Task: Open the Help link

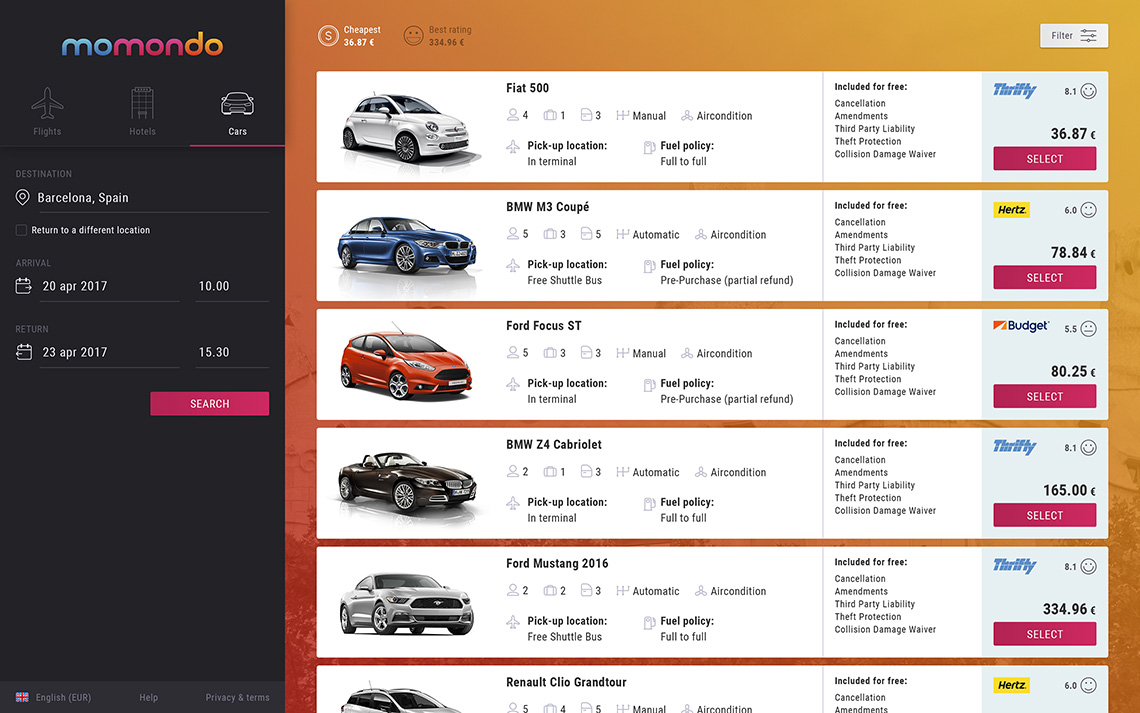Action: [x=148, y=697]
